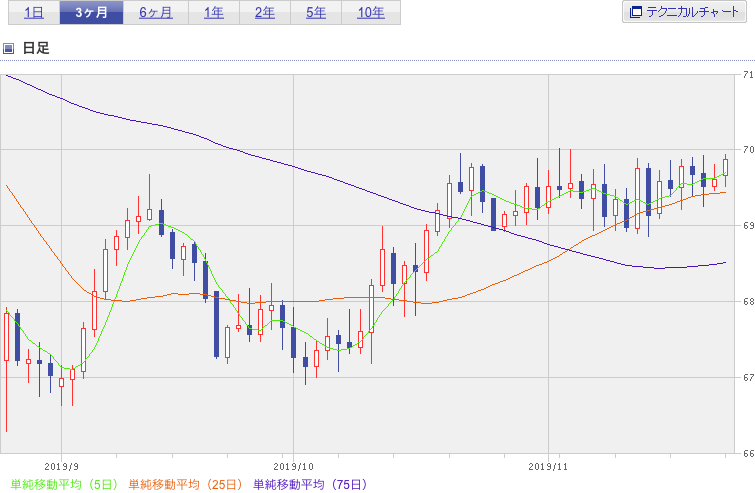Click the 単純移動平均（25日） legend label
The width and height of the screenshot is (755, 493).
[186, 484]
